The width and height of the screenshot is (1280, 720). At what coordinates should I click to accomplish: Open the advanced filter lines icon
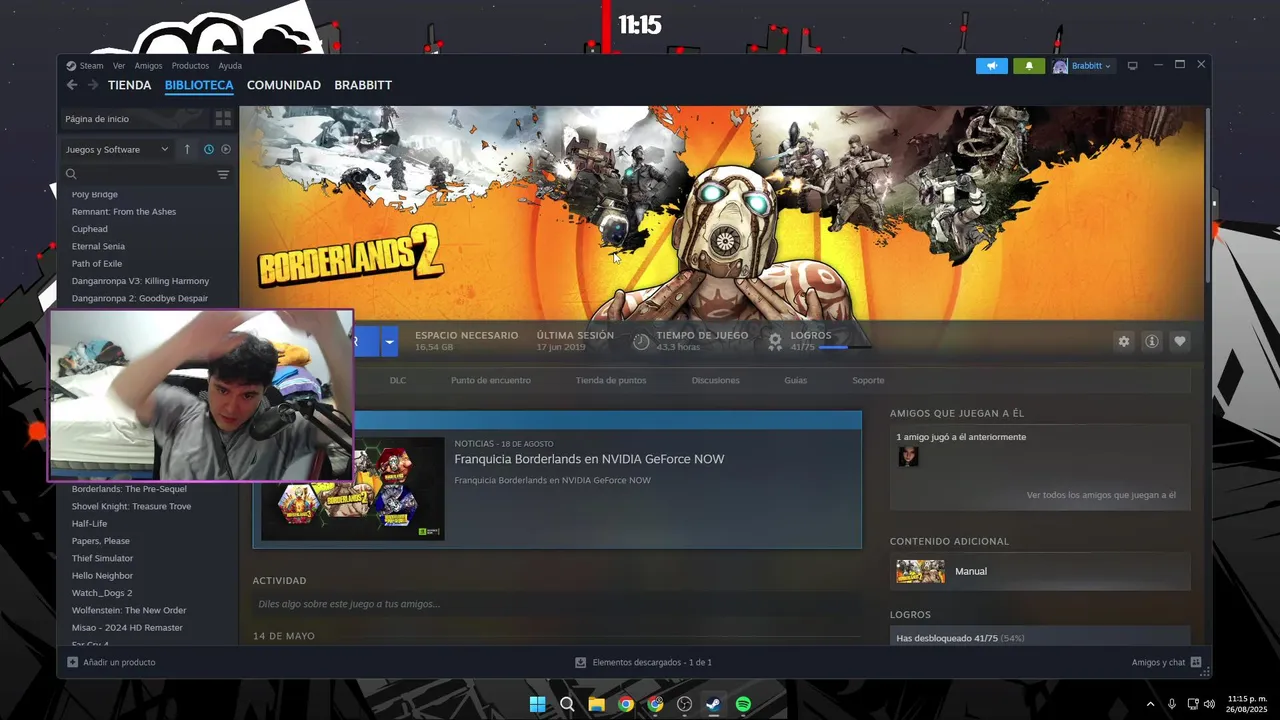(223, 174)
